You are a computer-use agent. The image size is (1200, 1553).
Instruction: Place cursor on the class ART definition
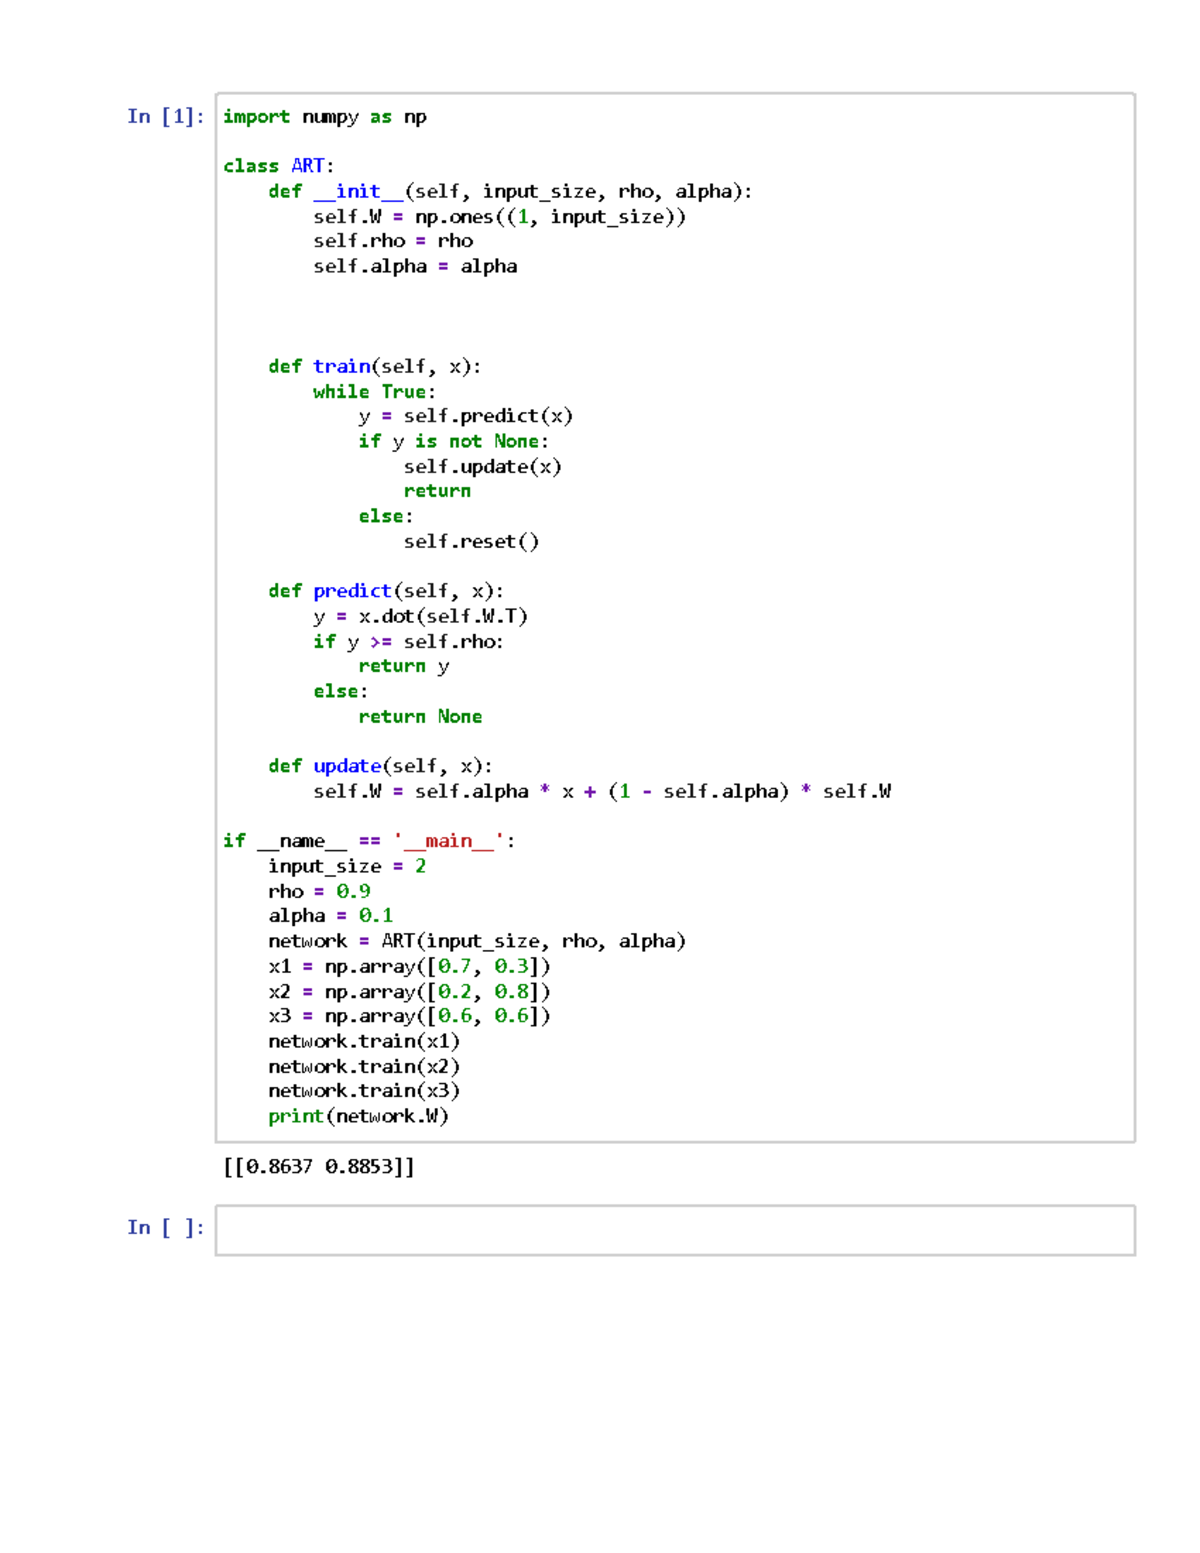278,166
